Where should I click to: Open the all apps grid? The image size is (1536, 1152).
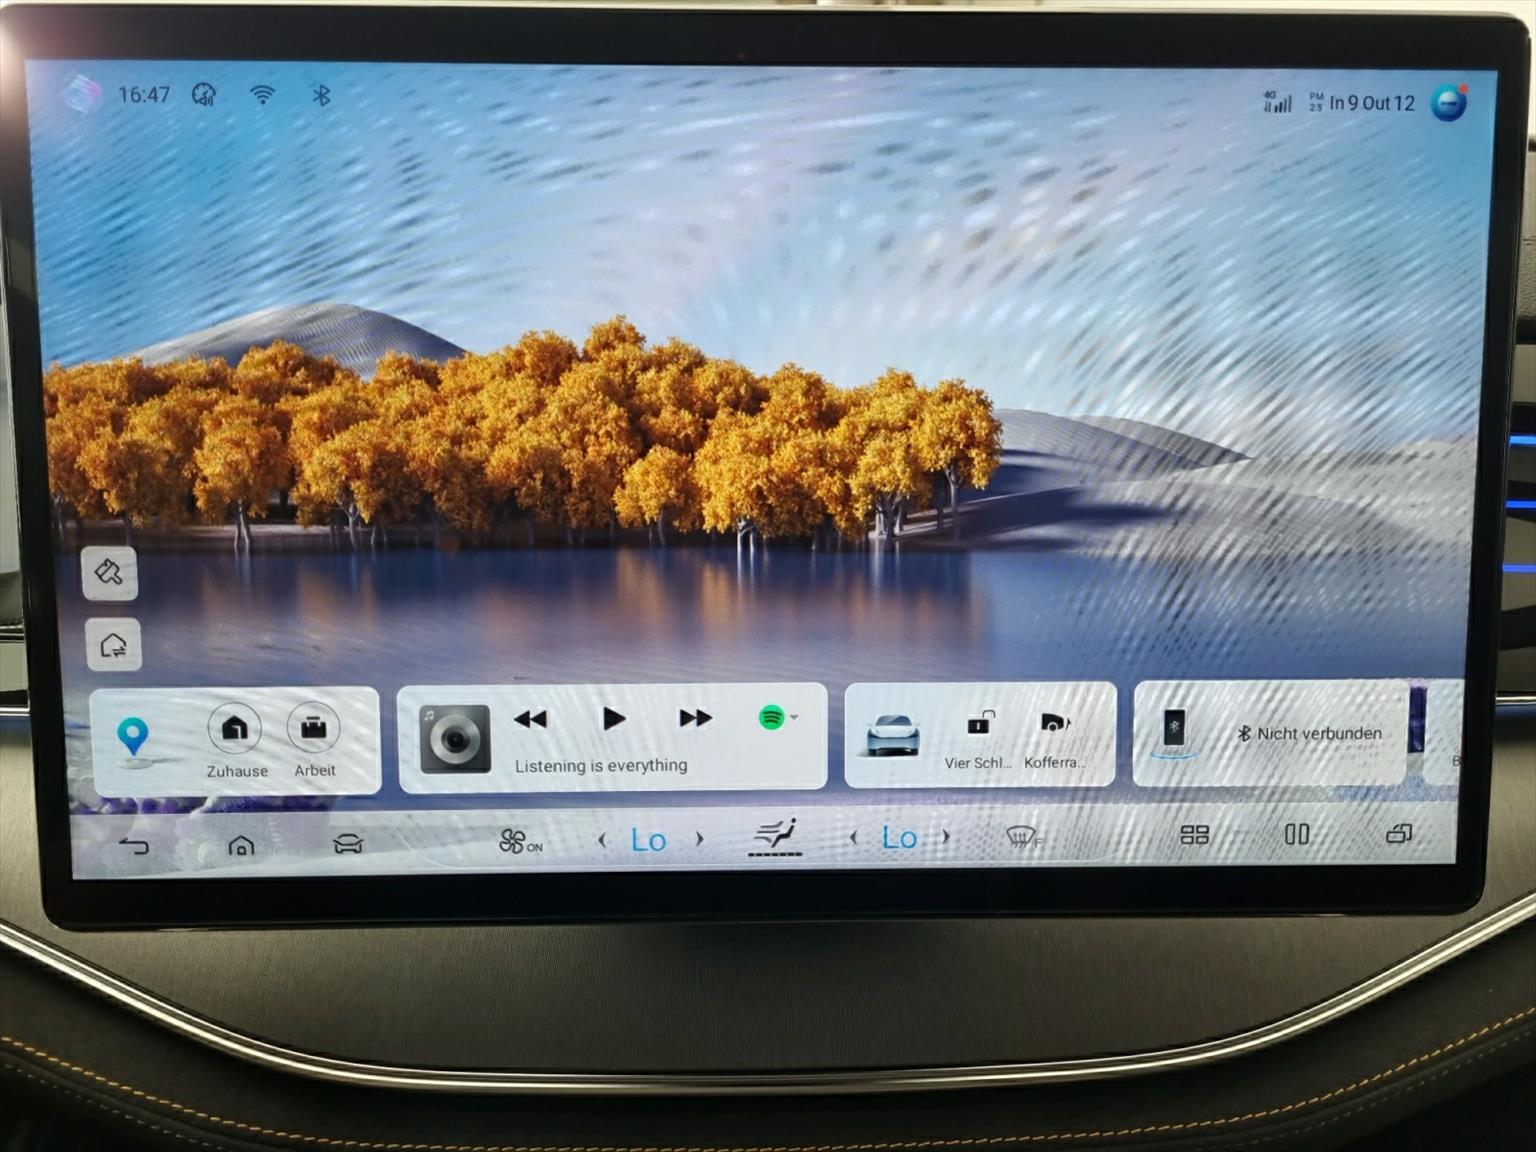tap(1195, 835)
